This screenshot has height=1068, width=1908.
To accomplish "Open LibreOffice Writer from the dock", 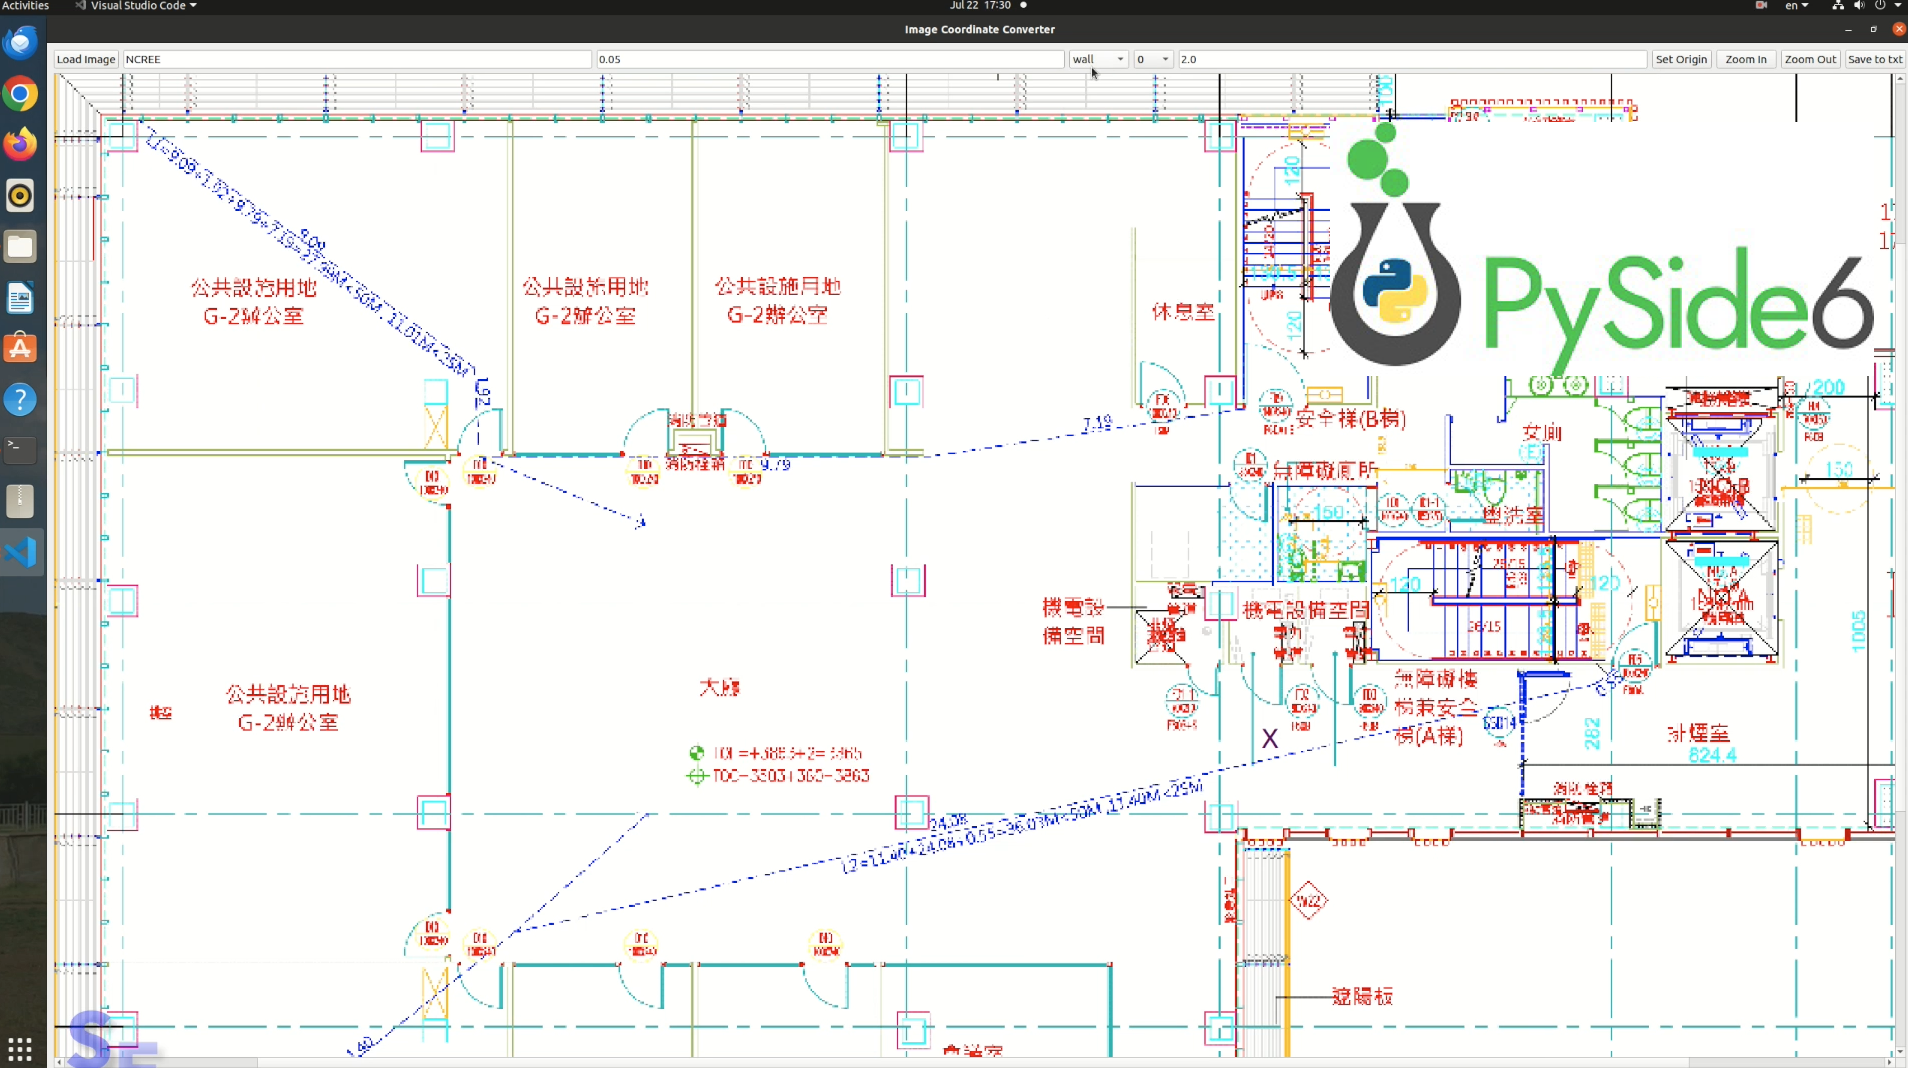I will 20,298.
